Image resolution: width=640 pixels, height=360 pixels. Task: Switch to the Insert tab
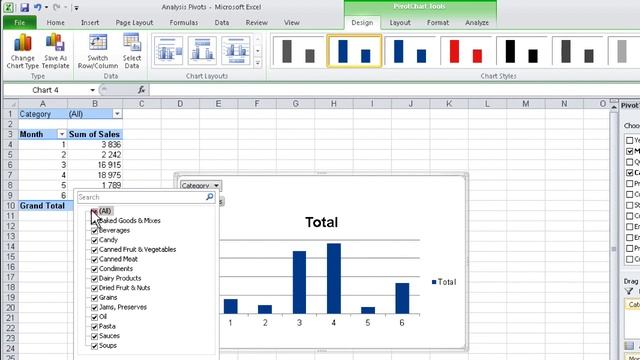(90, 23)
